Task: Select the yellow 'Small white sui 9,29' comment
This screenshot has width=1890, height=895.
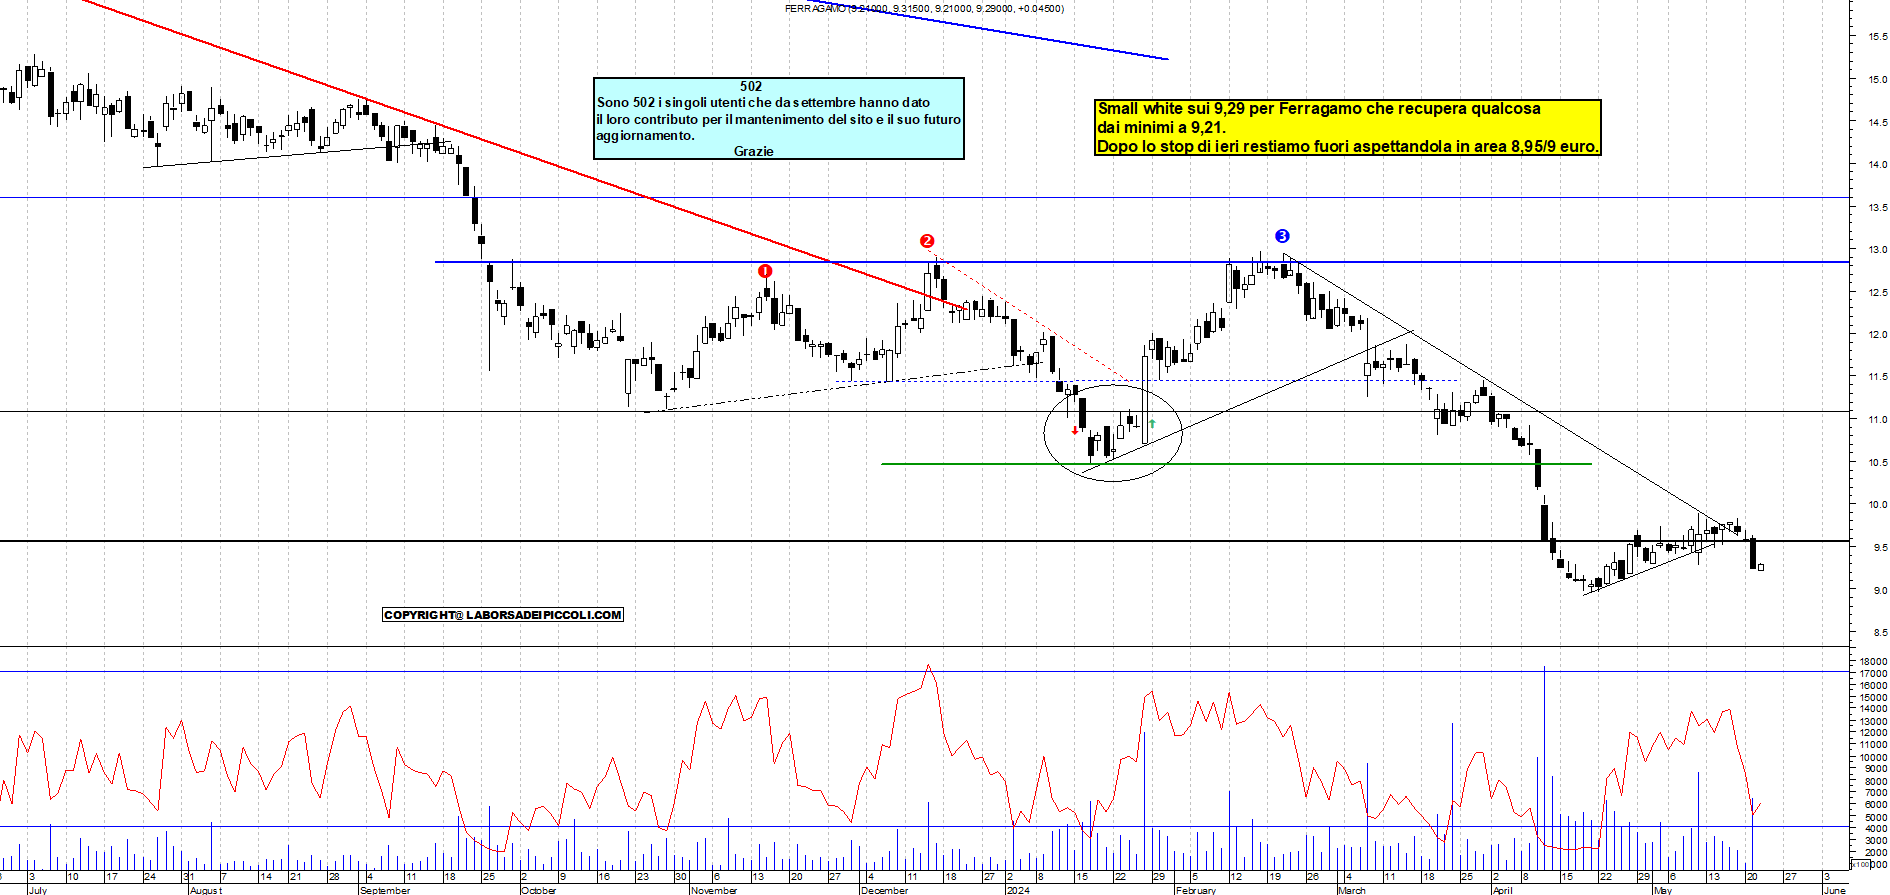Action: click(1348, 128)
